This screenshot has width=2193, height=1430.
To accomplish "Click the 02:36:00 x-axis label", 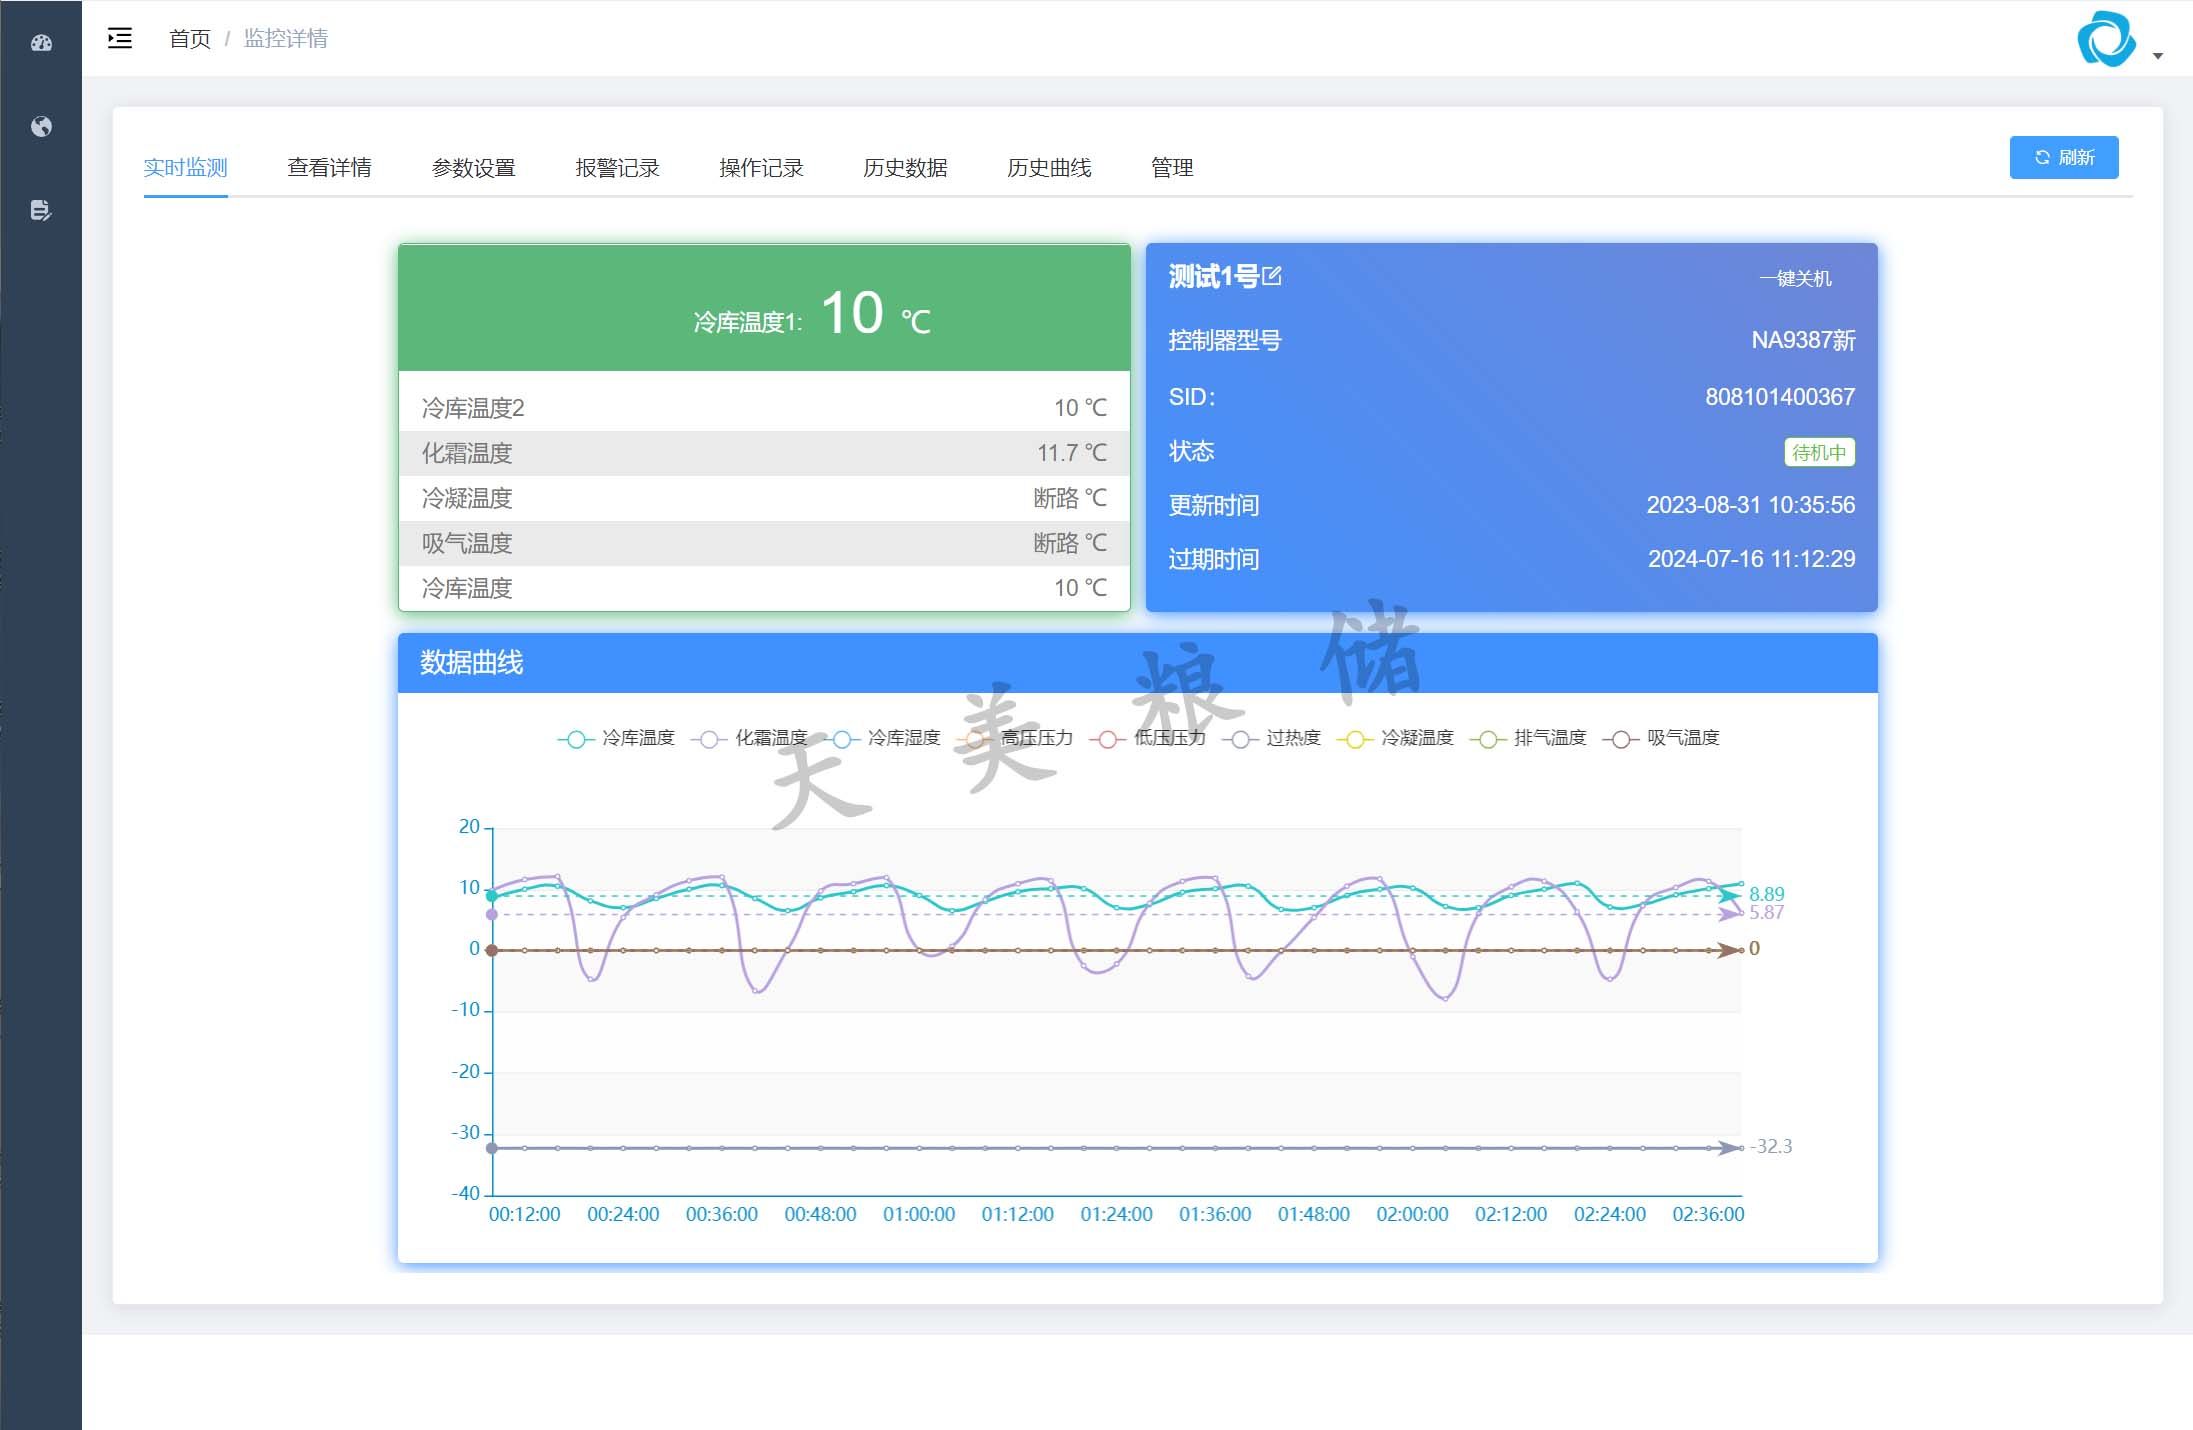I will [x=1708, y=1214].
